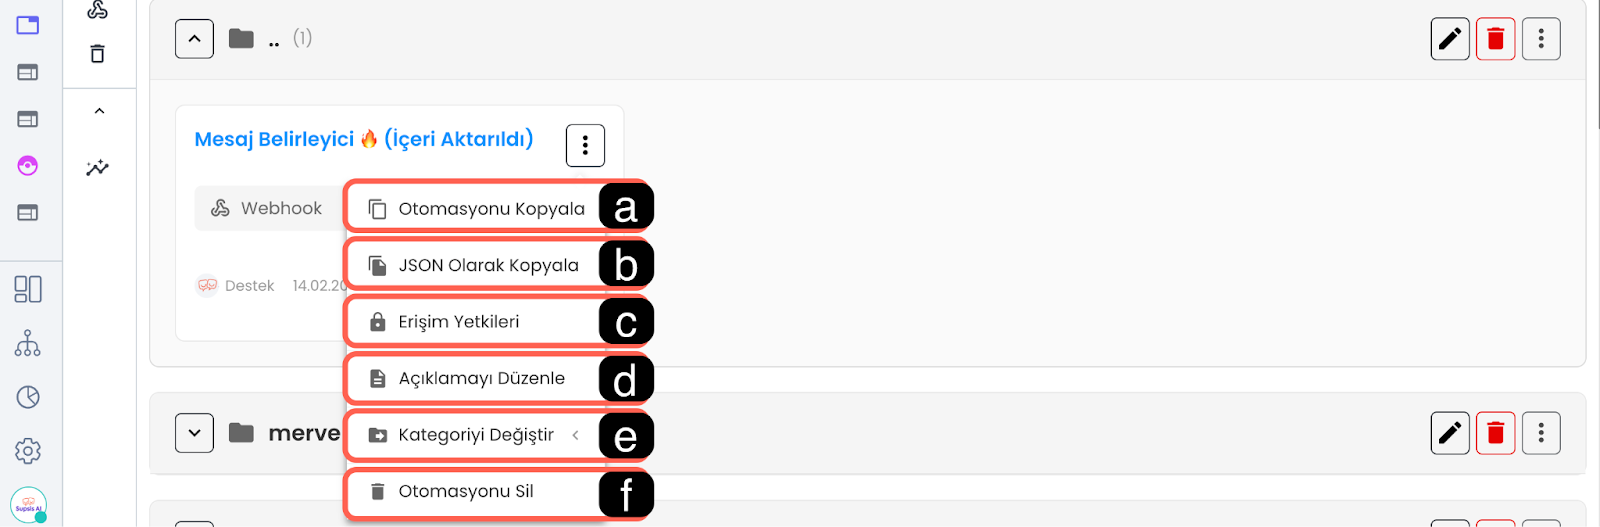
Task: Open the pie chart reports icon
Action: (x=28, y=397)
